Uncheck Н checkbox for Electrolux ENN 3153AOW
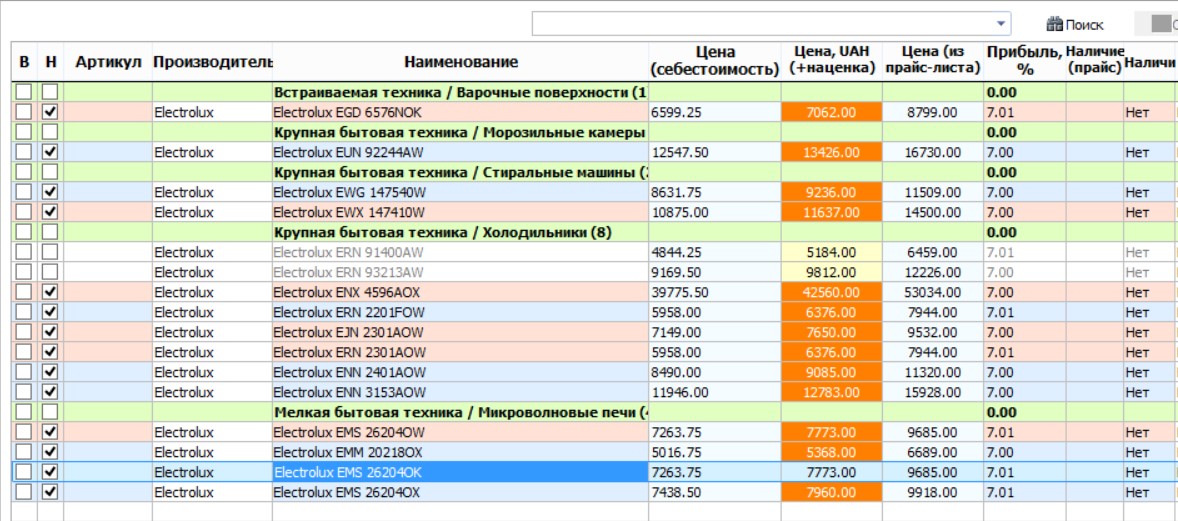 50,392
